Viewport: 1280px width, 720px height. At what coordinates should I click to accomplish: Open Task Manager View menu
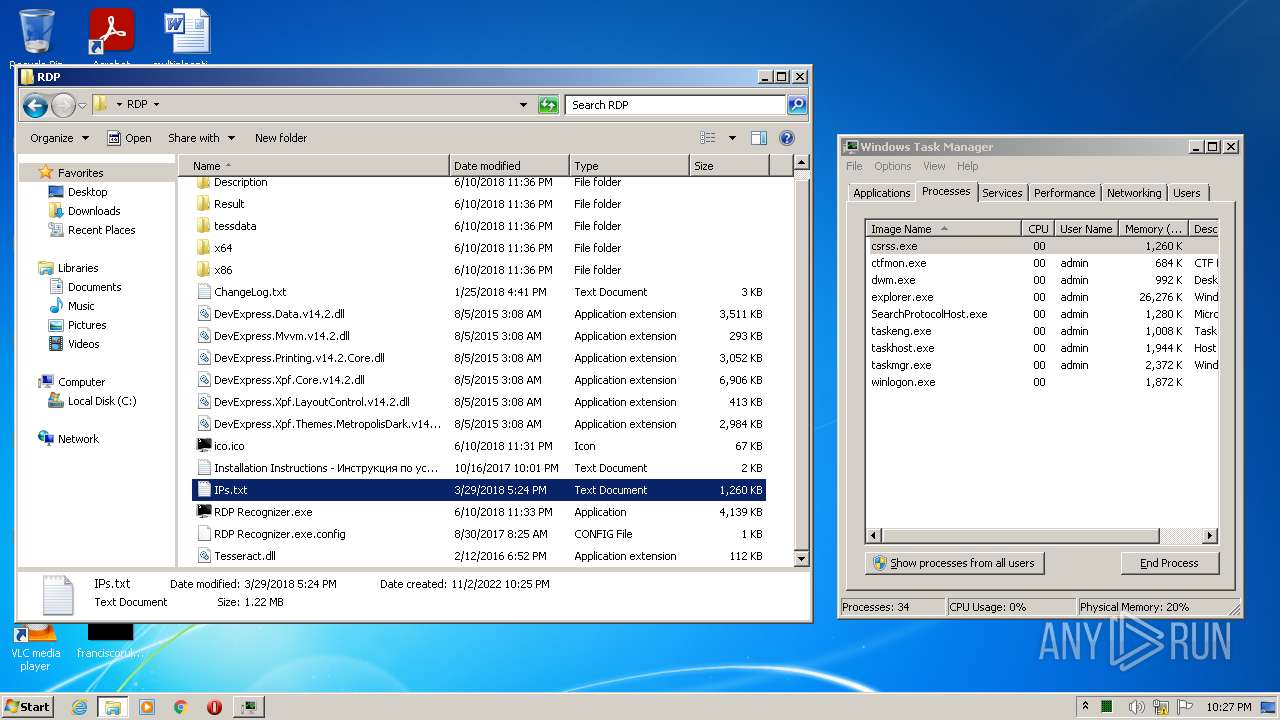(934, 166)
